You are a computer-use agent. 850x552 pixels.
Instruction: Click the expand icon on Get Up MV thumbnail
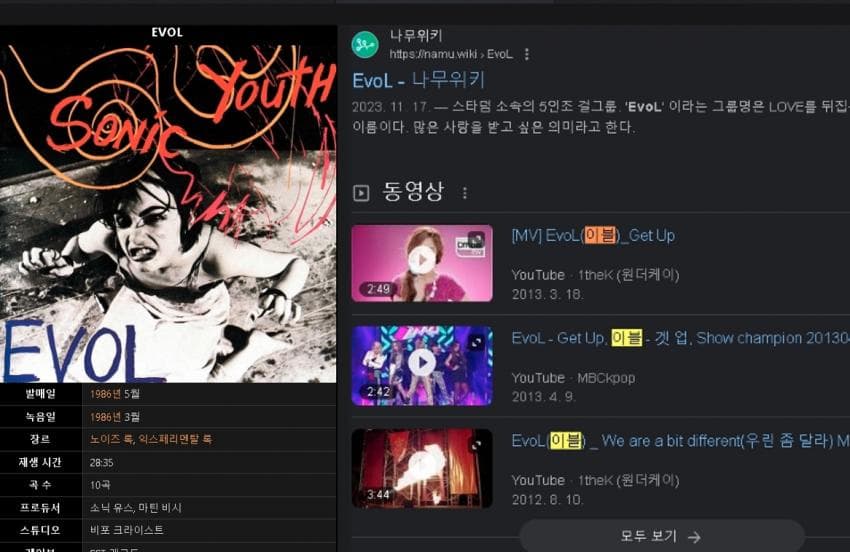[476, 239]
